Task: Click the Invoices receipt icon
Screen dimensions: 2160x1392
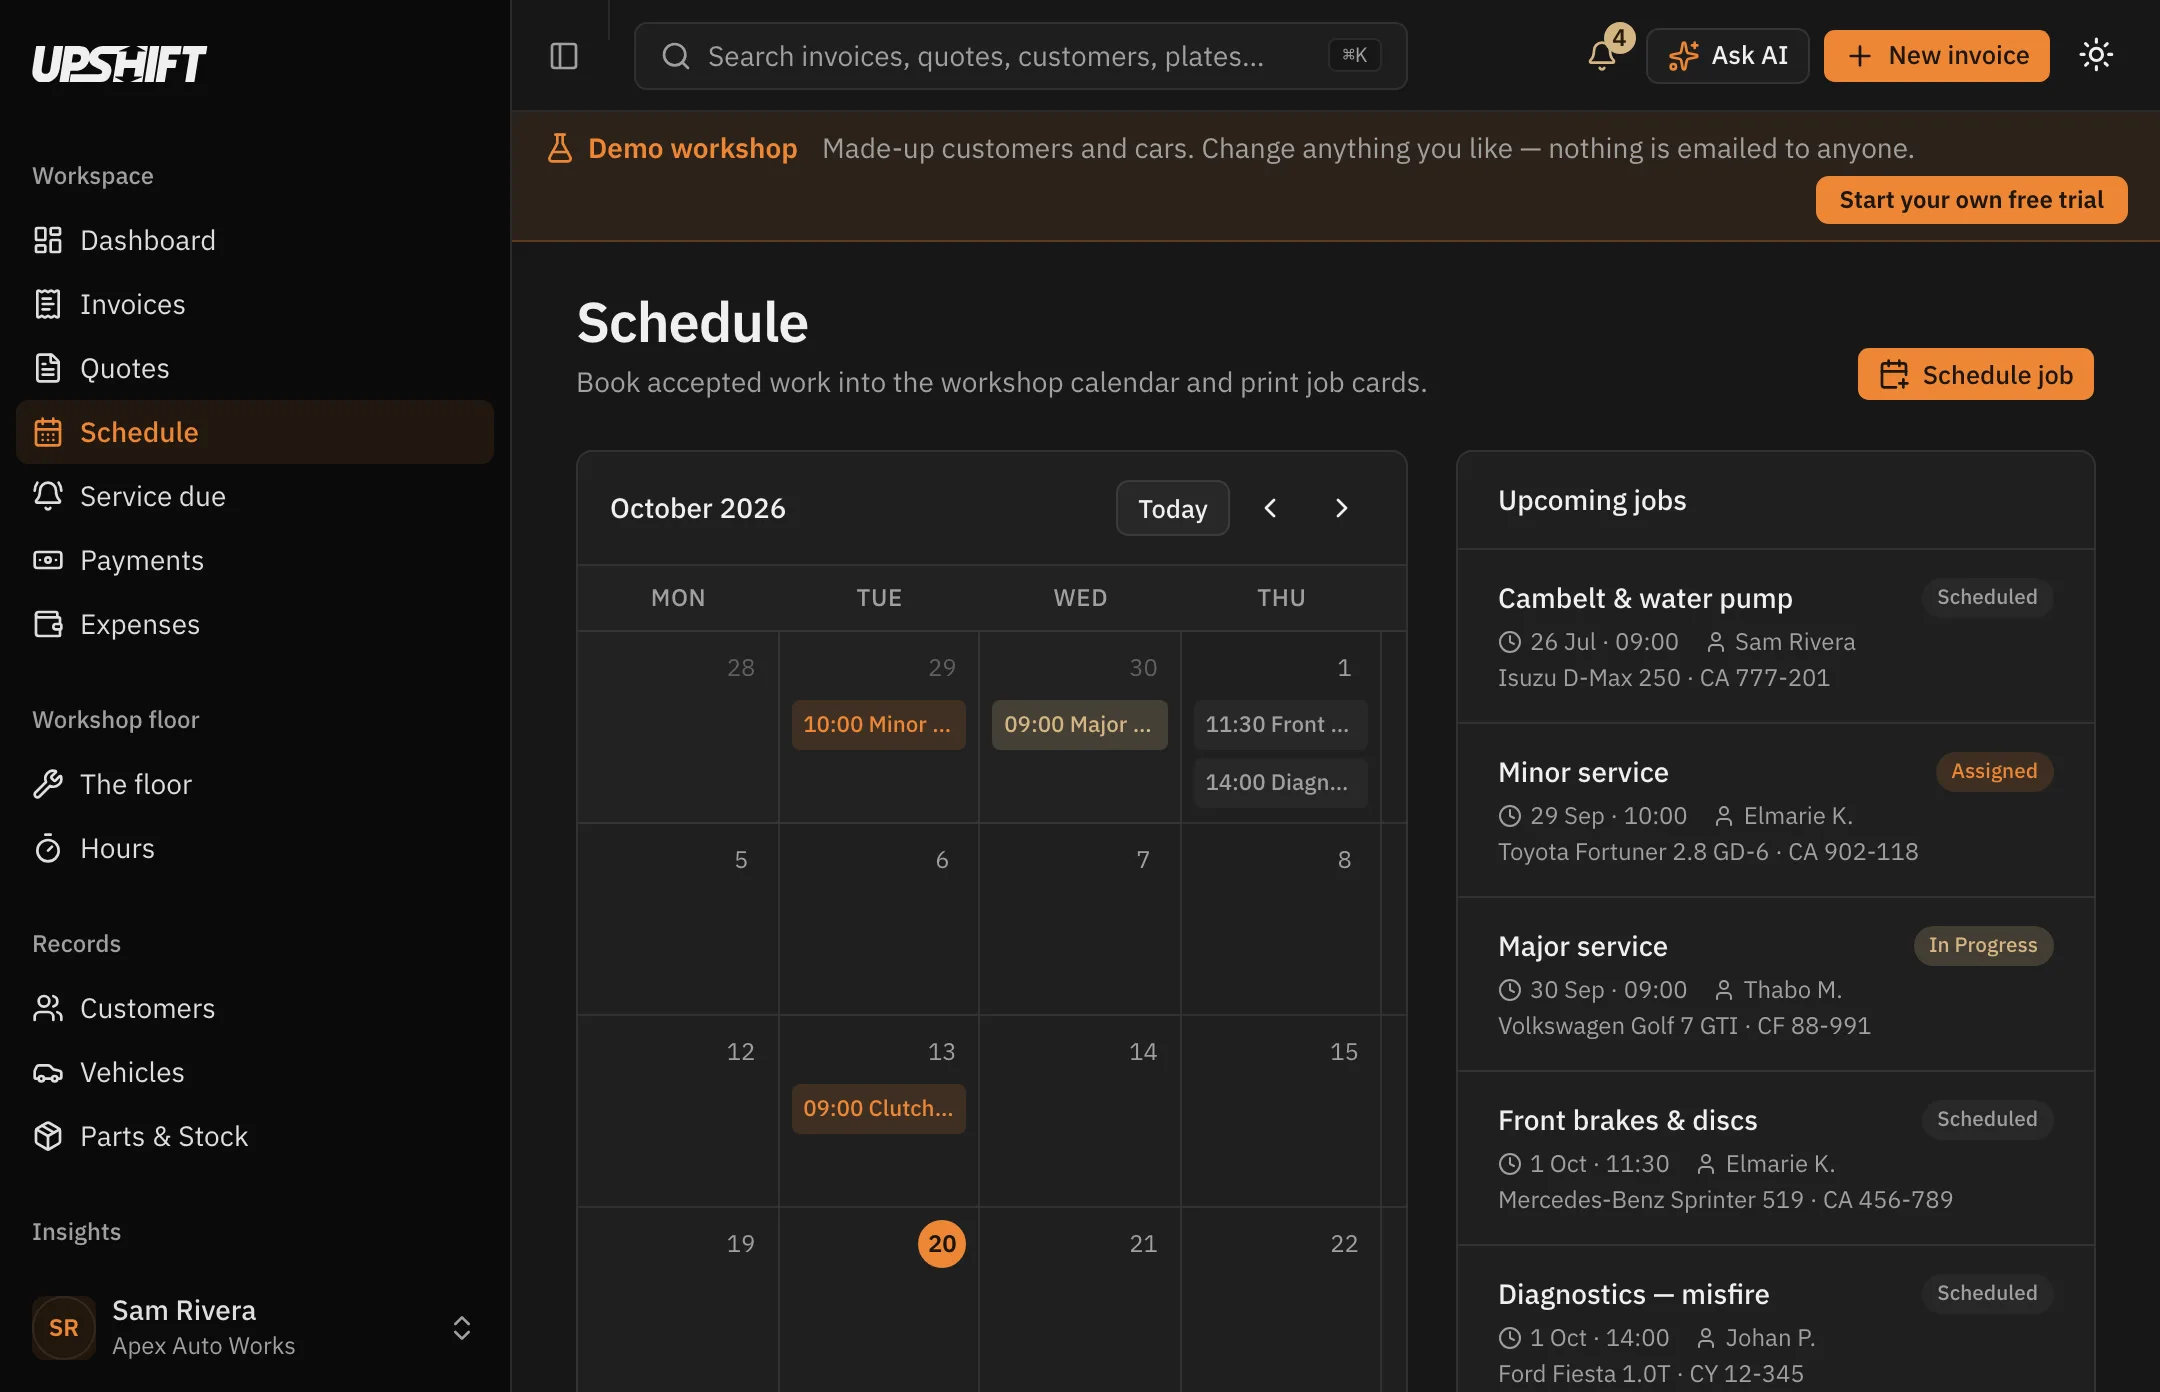Action: pyautogui.click(x=48, y=304)
